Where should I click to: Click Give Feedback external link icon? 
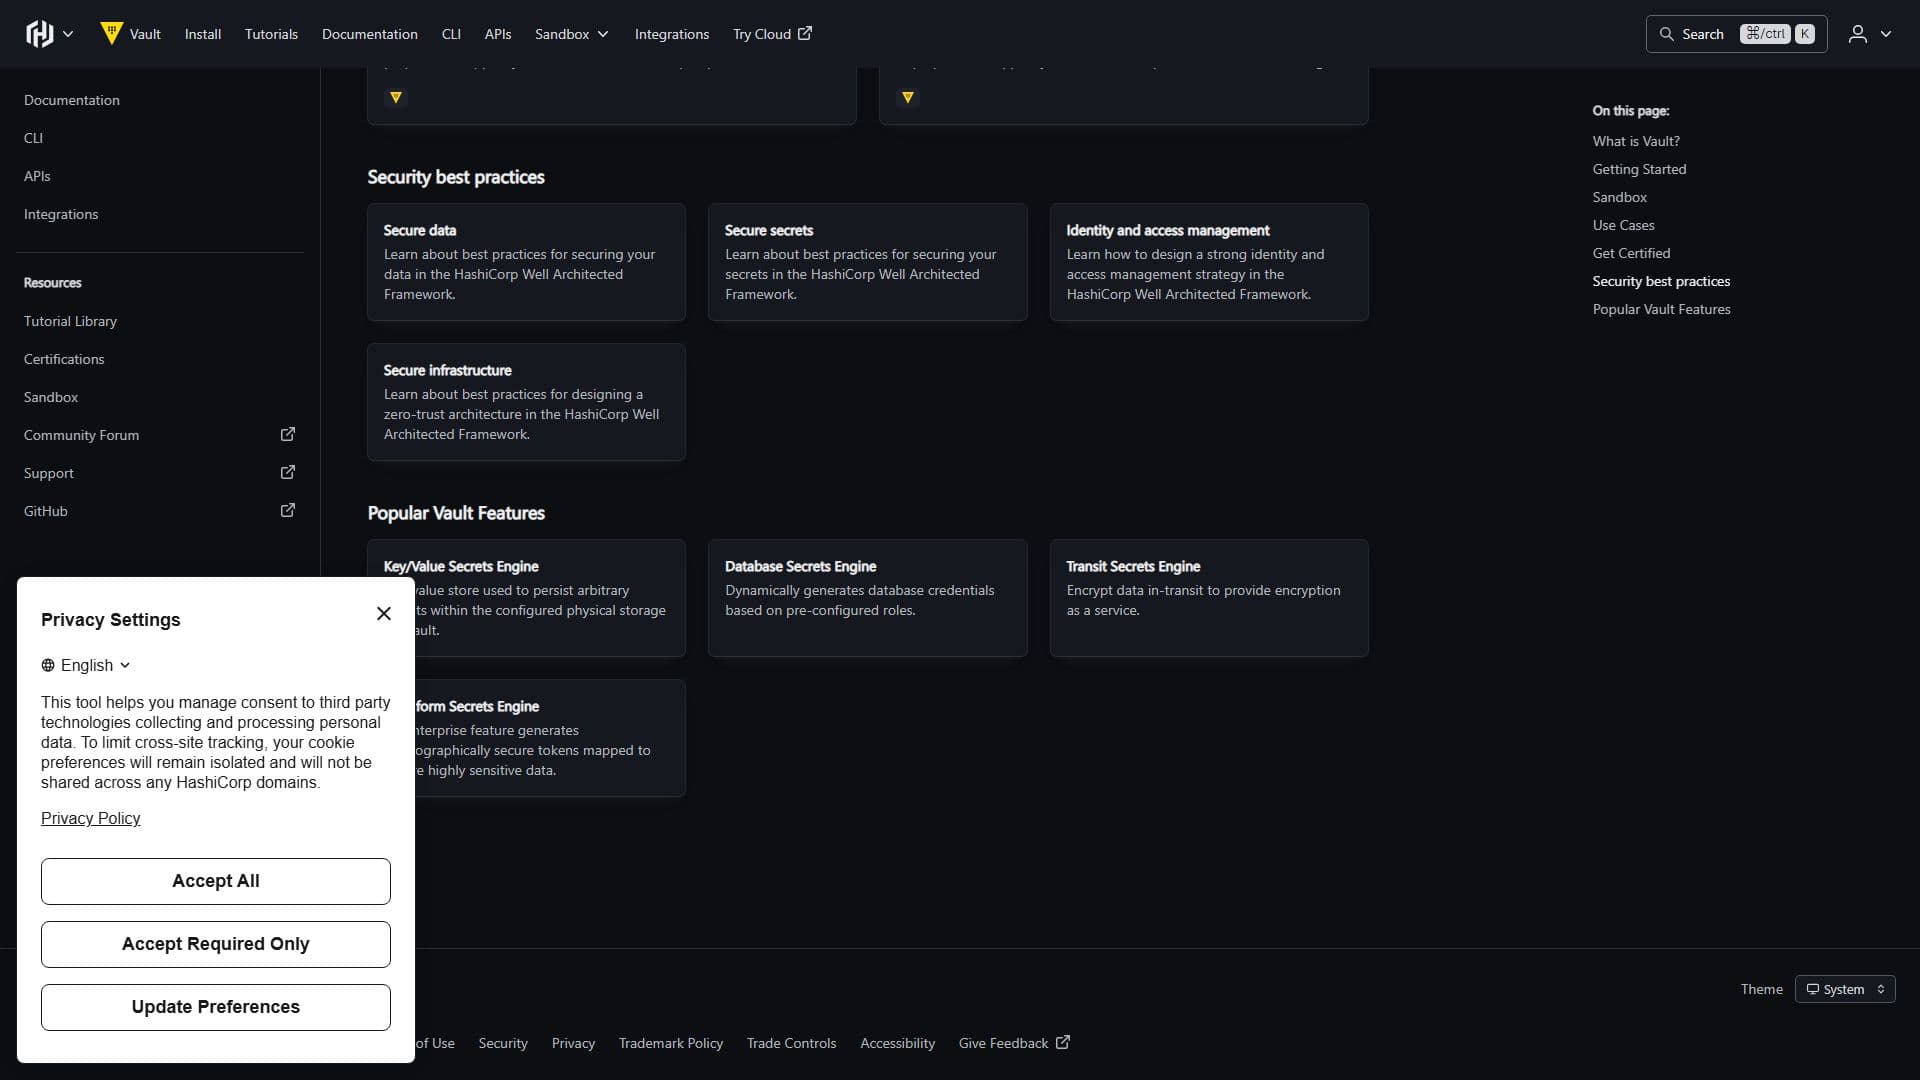pyautogui.click(x=1063, y=1042)
